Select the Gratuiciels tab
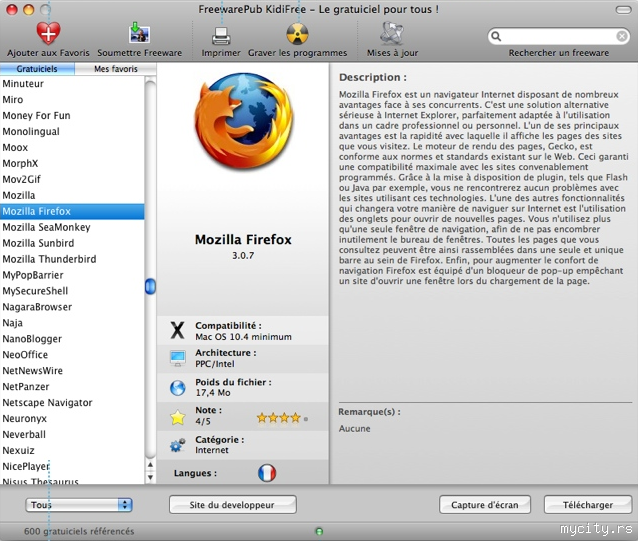 37,70
